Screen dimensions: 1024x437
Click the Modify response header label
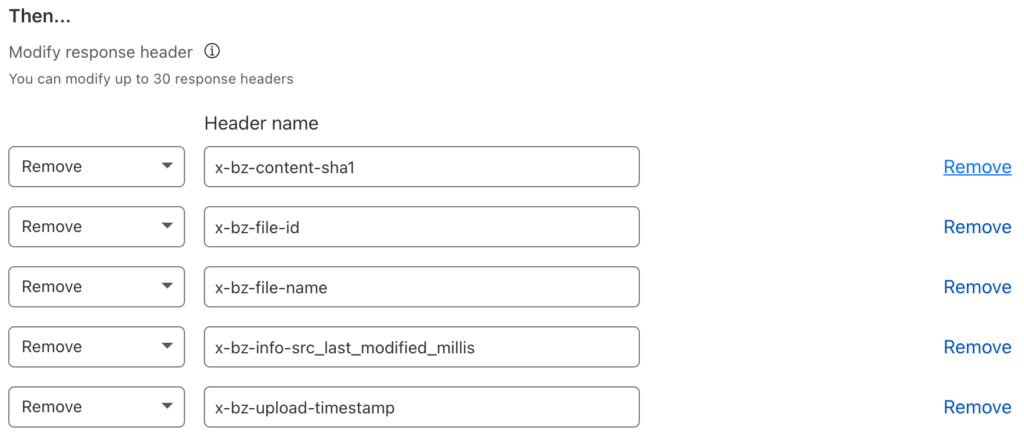coord(102,51)
